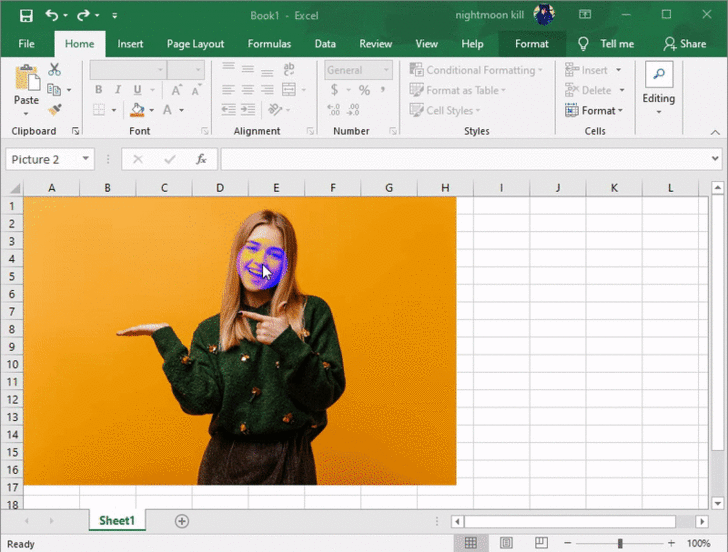Click the Borders icon
The image size is (728, 552).
pyautogui.click(x=99, y=110)
